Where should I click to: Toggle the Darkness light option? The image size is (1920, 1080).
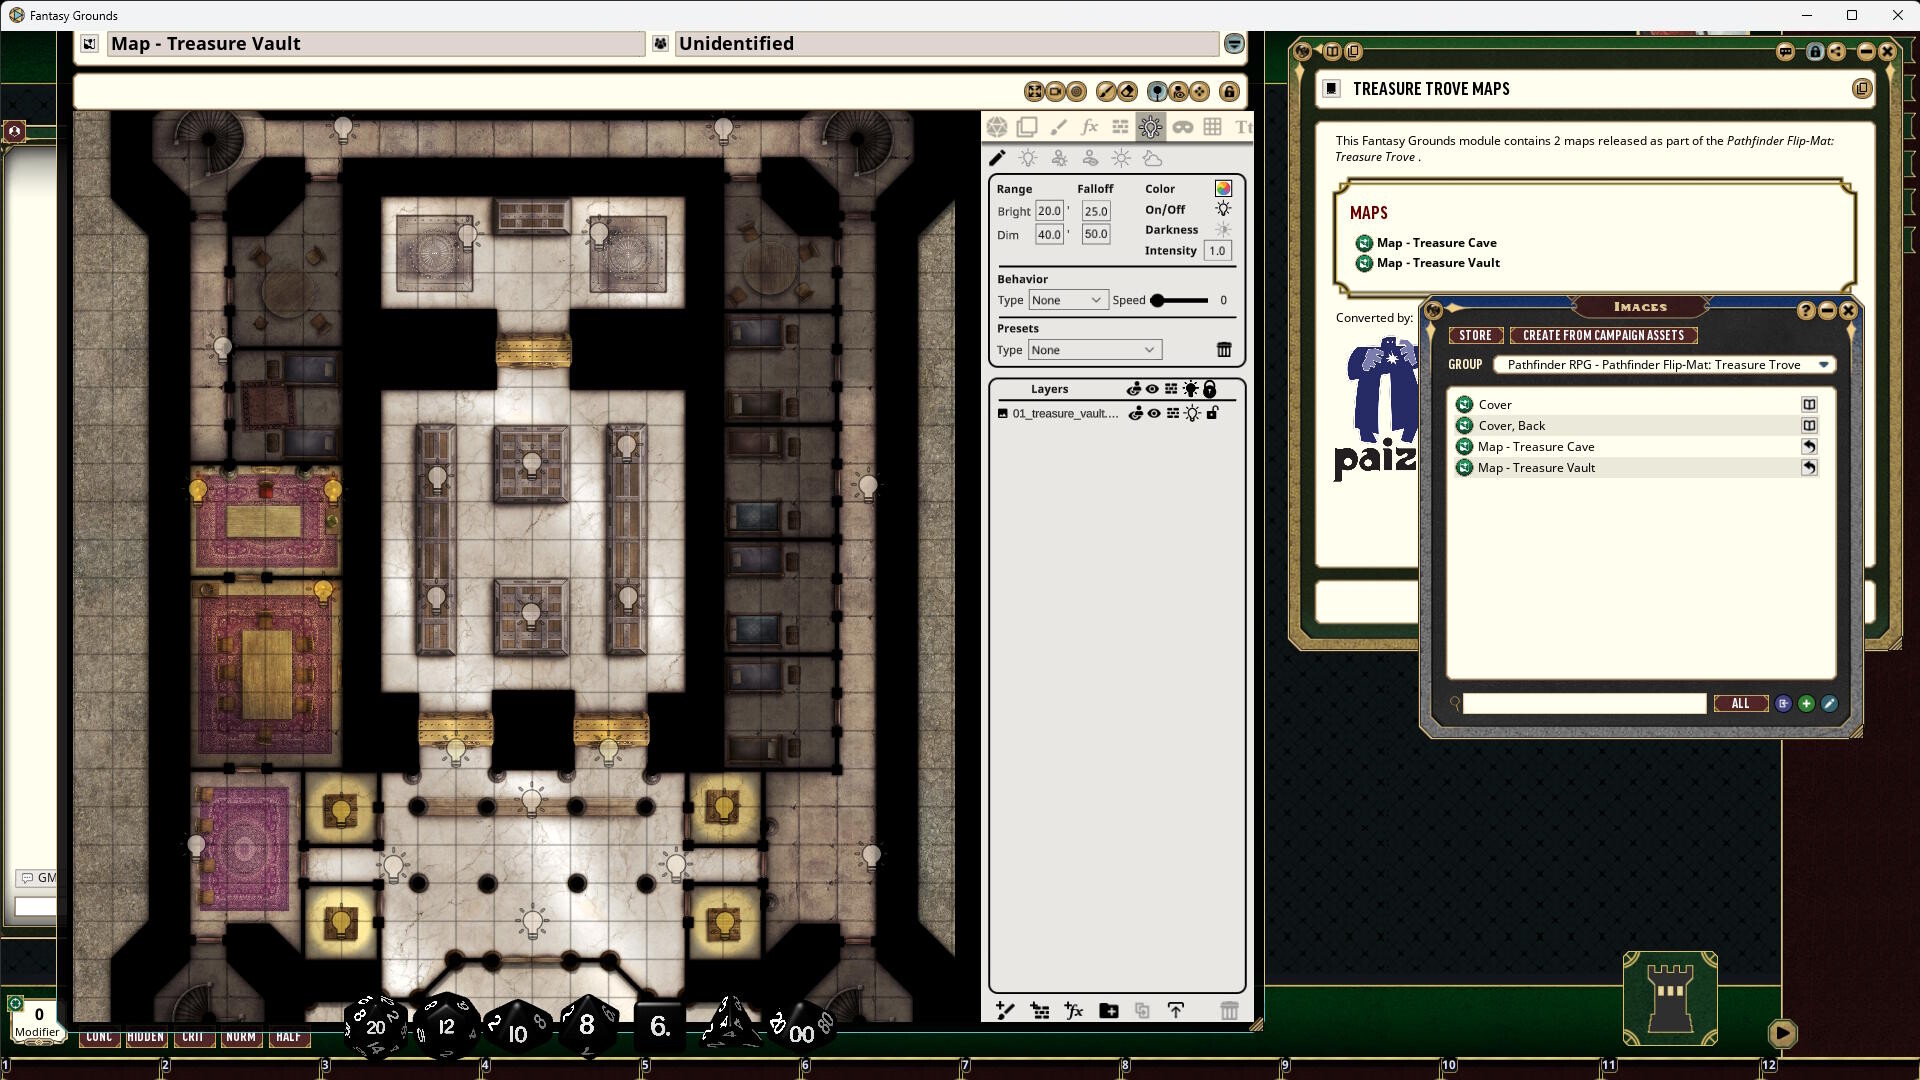tap(1223, 230)
